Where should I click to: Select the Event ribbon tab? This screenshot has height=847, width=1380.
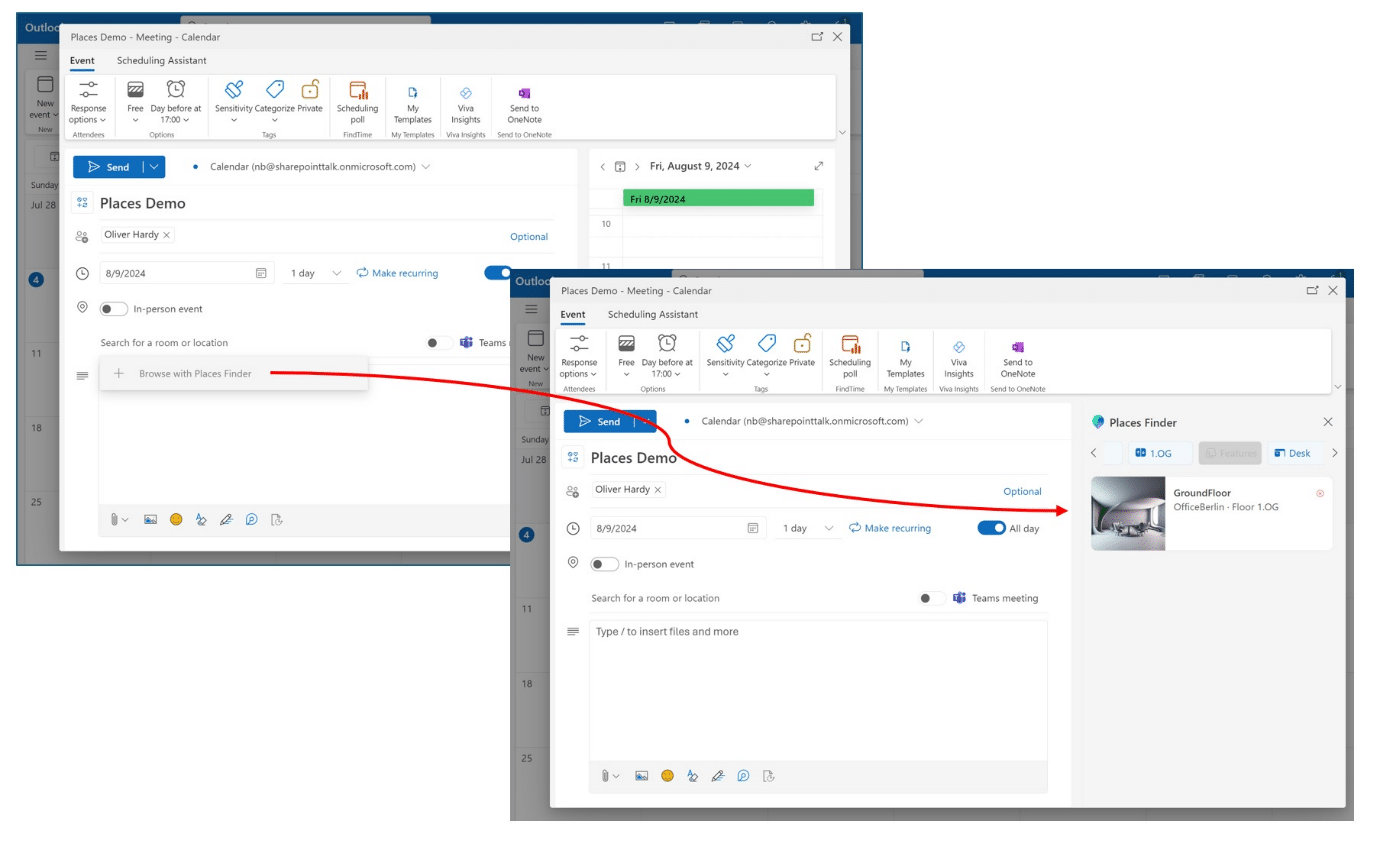click(572, 314)
